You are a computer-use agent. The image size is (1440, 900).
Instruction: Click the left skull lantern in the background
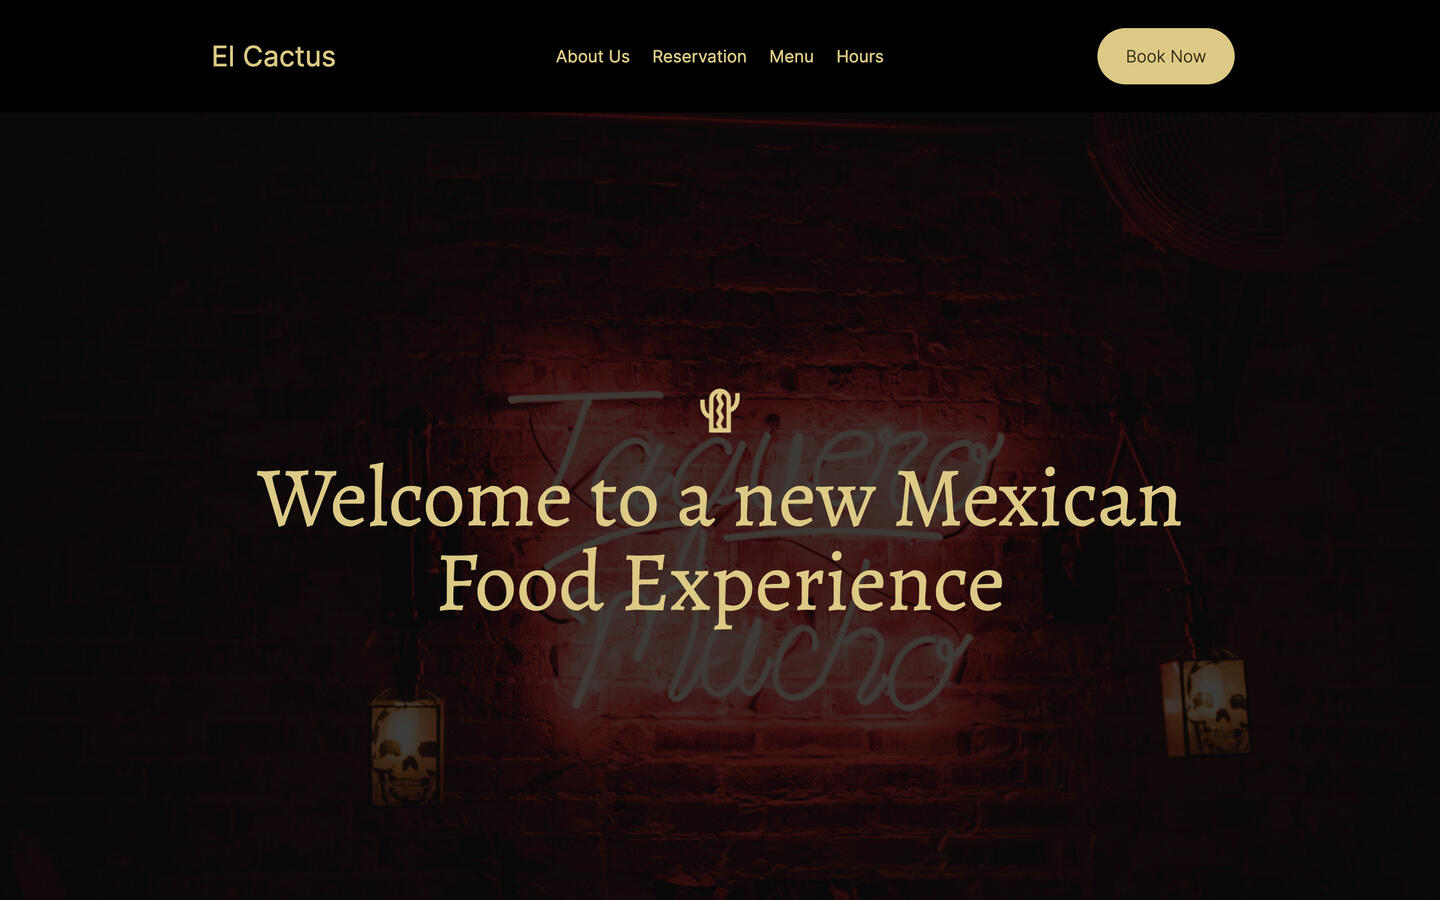tap(406, 748)
